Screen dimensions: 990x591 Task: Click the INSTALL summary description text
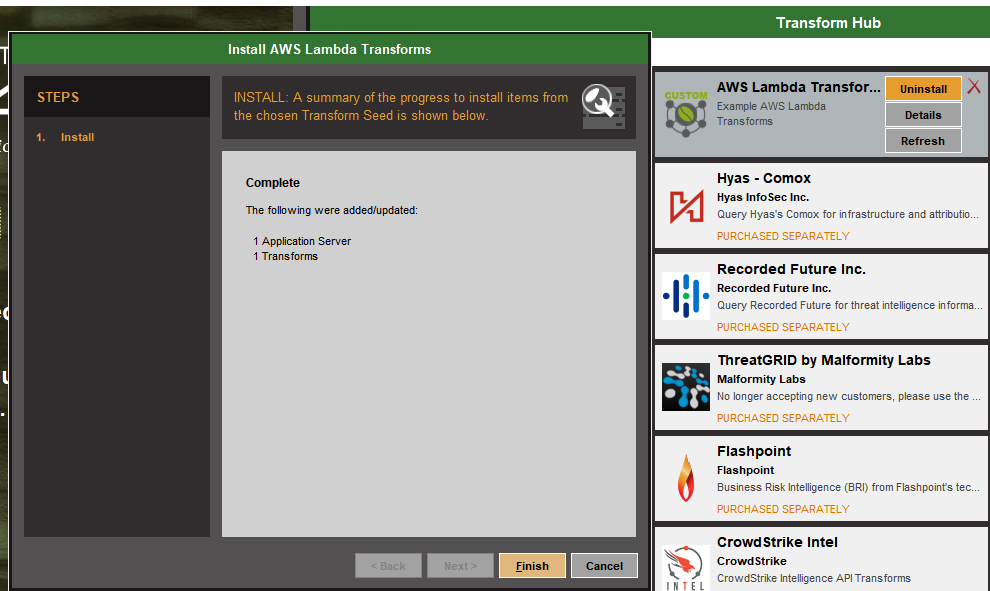click(x=401, y=106)
